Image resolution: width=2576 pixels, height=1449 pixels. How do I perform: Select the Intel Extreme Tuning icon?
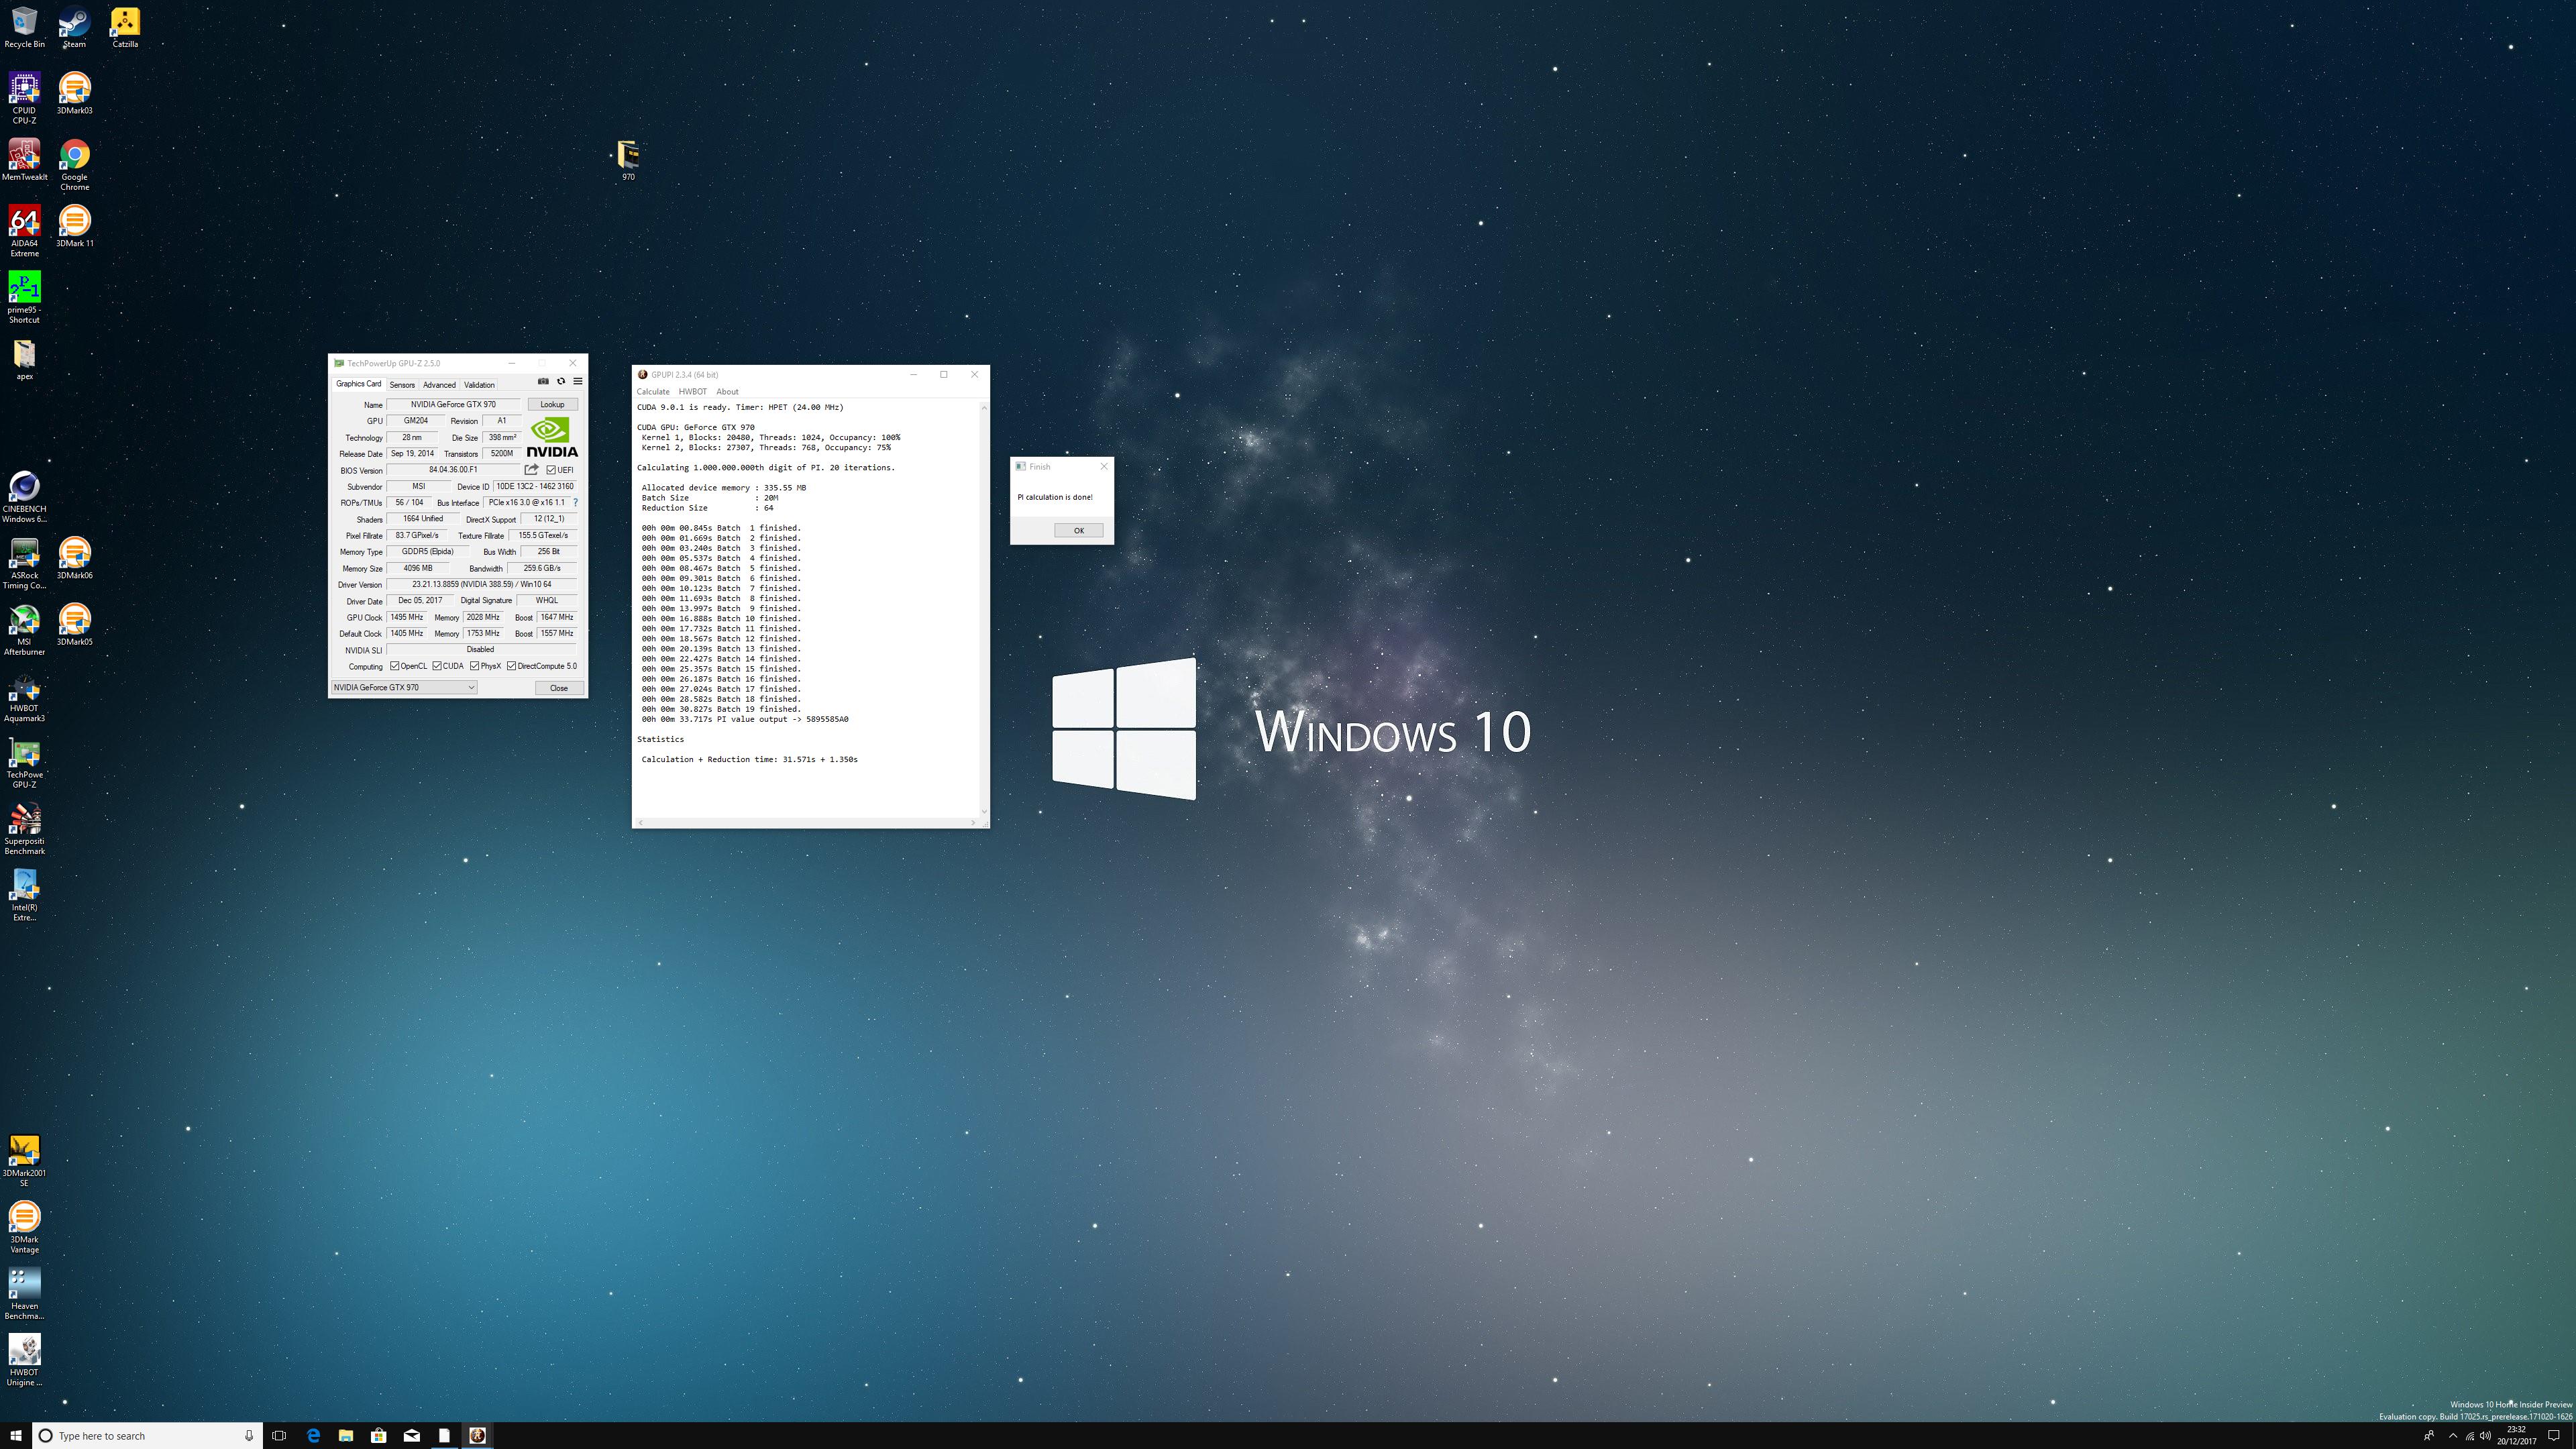pos(24,895)
